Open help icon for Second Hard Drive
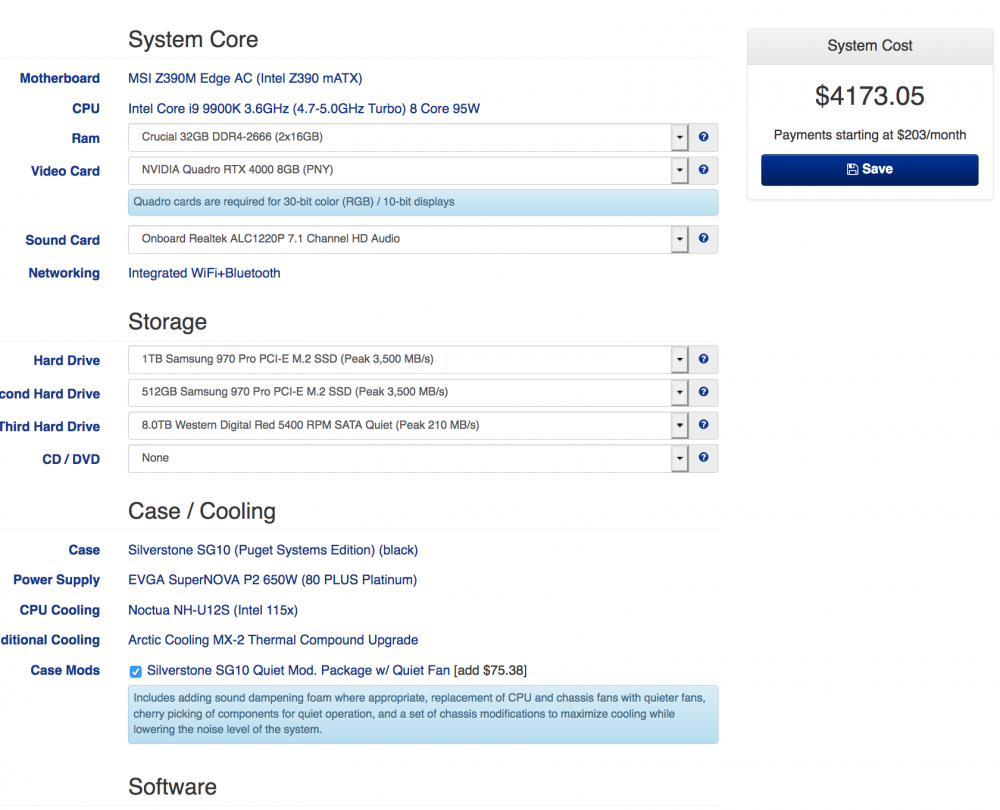Viewport: 1000px width, 810px height. point(703,392)
